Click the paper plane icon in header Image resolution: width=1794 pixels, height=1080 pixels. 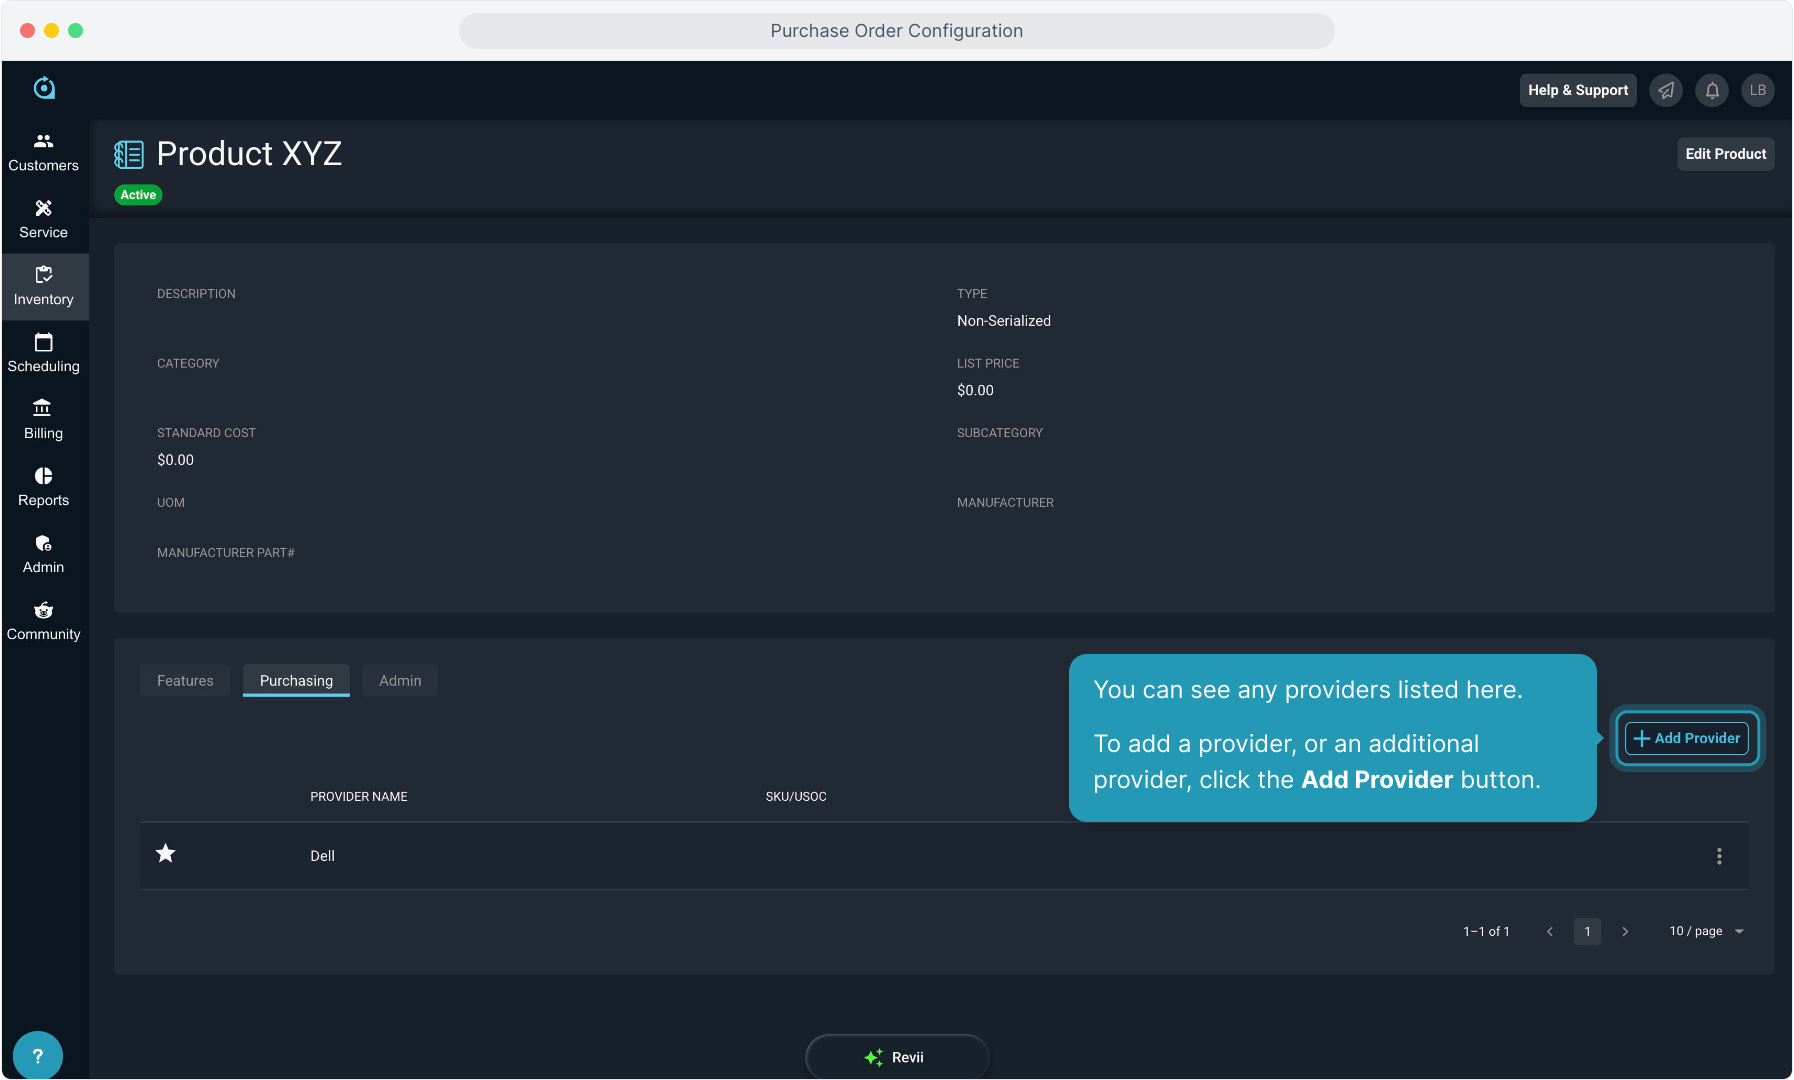click(x=1666, y=90)
